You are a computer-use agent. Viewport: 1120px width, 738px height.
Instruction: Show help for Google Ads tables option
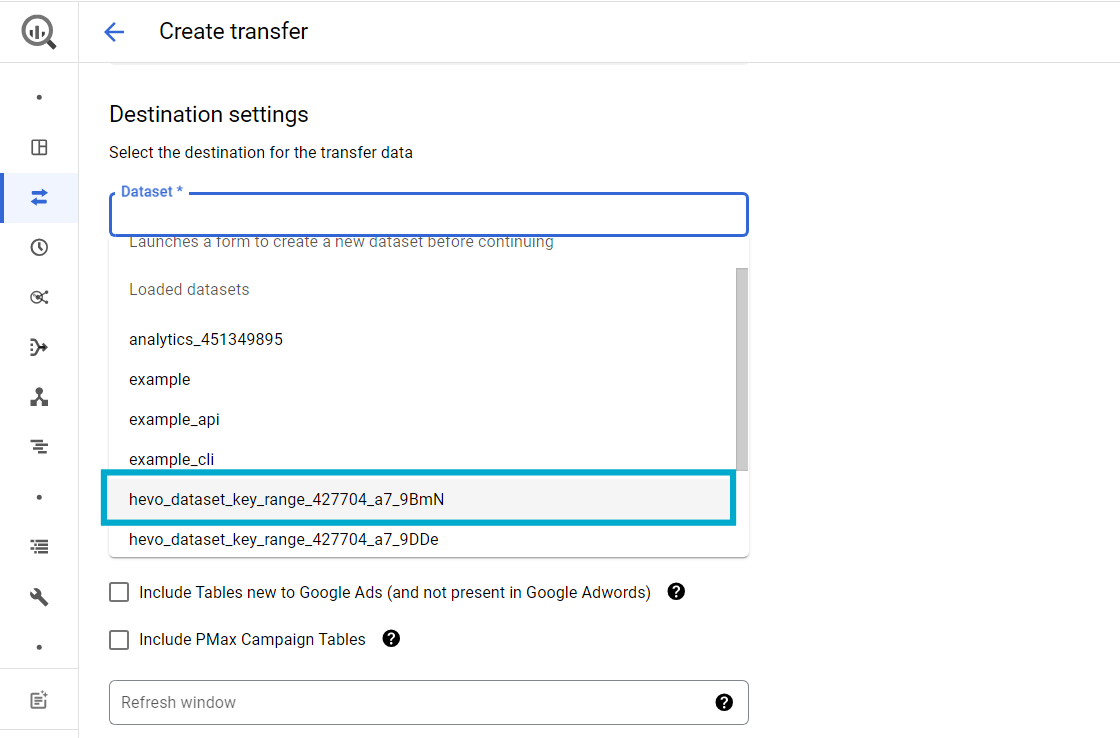(676, 592)
